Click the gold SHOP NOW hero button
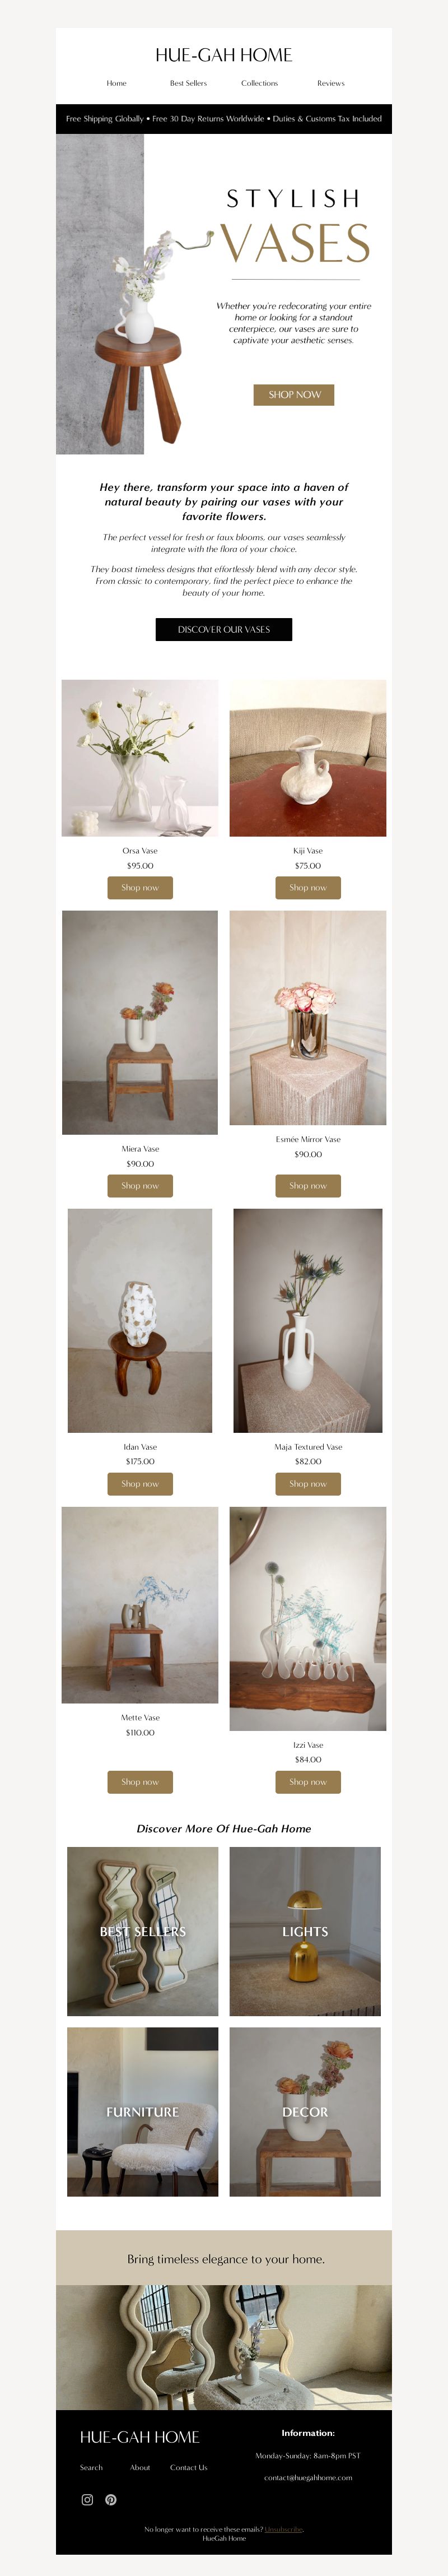The height and width of the screenshot is (2576, 448). pyautogui.click(x=294, y=395)
